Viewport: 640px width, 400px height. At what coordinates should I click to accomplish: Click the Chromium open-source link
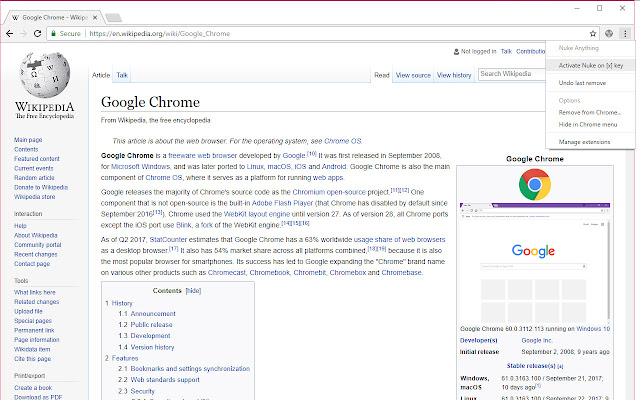pos(329,192)
